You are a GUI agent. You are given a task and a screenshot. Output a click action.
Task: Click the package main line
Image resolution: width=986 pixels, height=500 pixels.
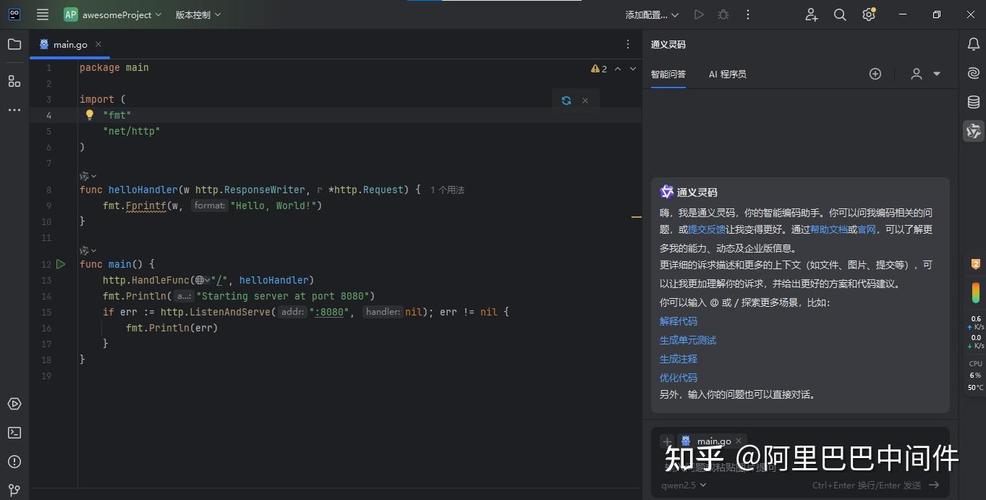pyautogui.click(x=114, y=68)
